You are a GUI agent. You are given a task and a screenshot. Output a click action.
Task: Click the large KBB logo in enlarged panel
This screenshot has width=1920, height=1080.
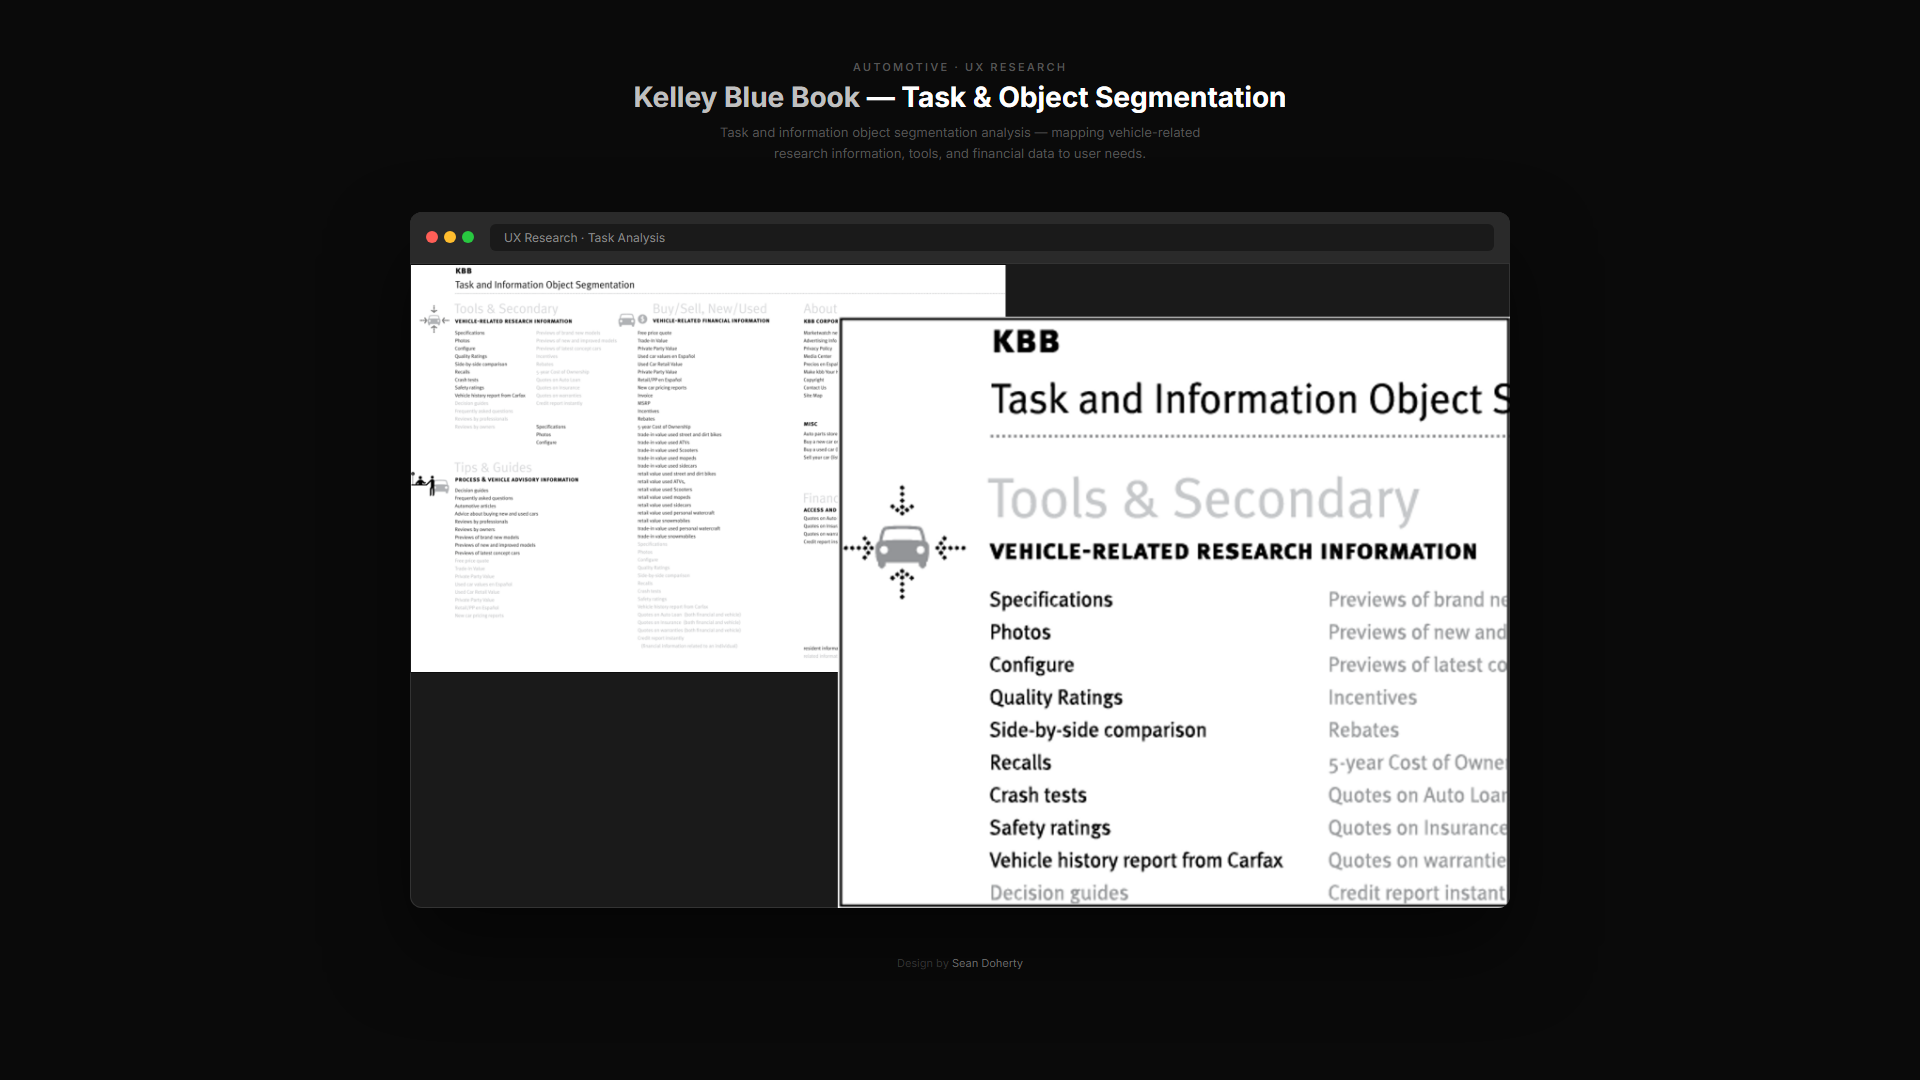coord(1025,342)
